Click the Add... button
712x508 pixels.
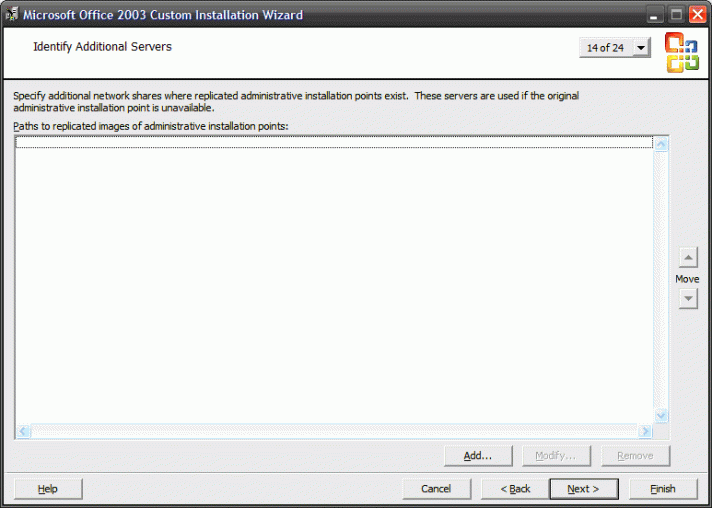point(478,455)
